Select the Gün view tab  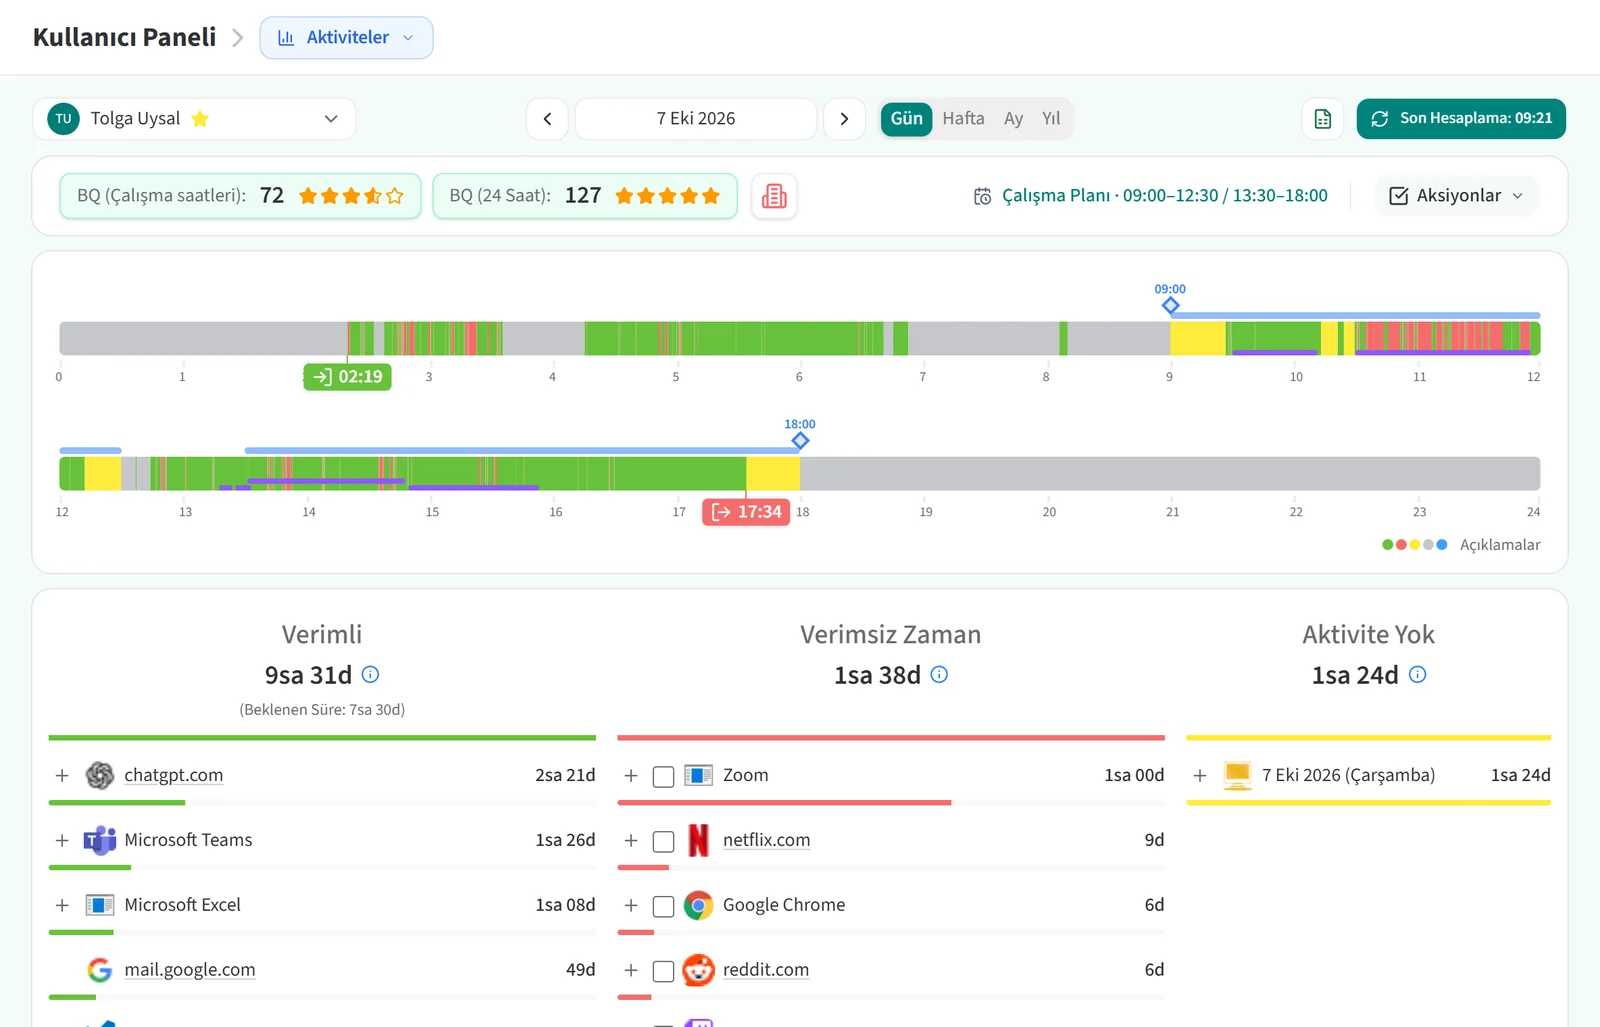pyautogui.click(x=906, y=119)
